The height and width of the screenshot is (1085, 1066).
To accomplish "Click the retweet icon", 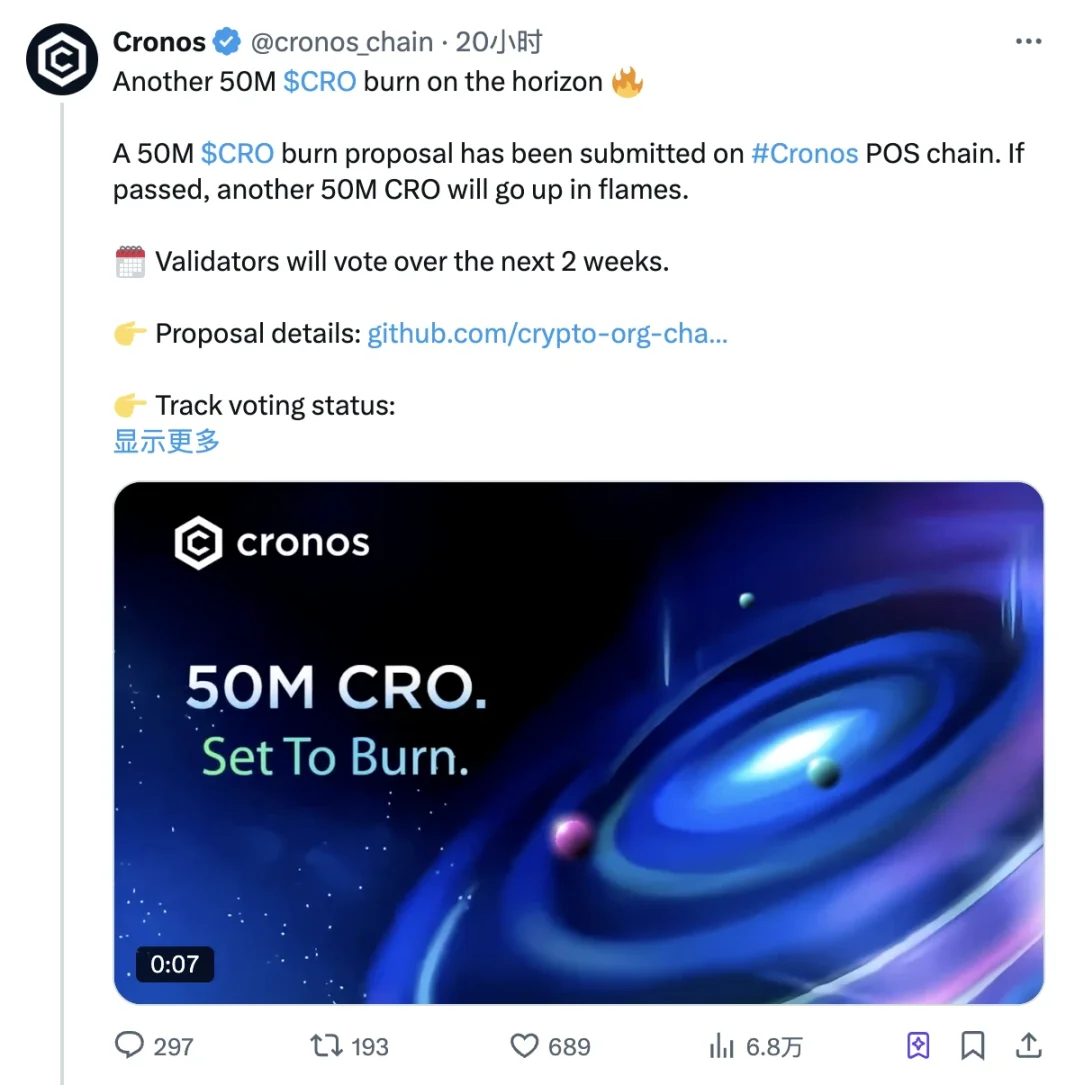I will [x=325, y=1046].
